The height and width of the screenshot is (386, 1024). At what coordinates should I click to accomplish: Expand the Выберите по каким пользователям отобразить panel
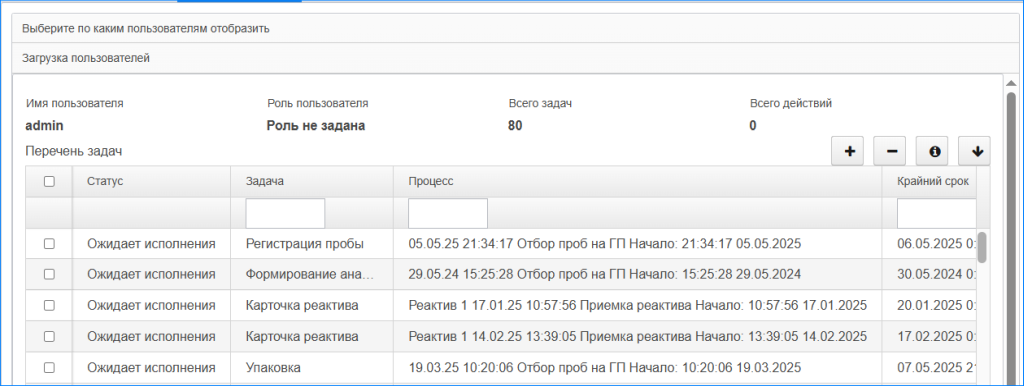click(515, 28)
